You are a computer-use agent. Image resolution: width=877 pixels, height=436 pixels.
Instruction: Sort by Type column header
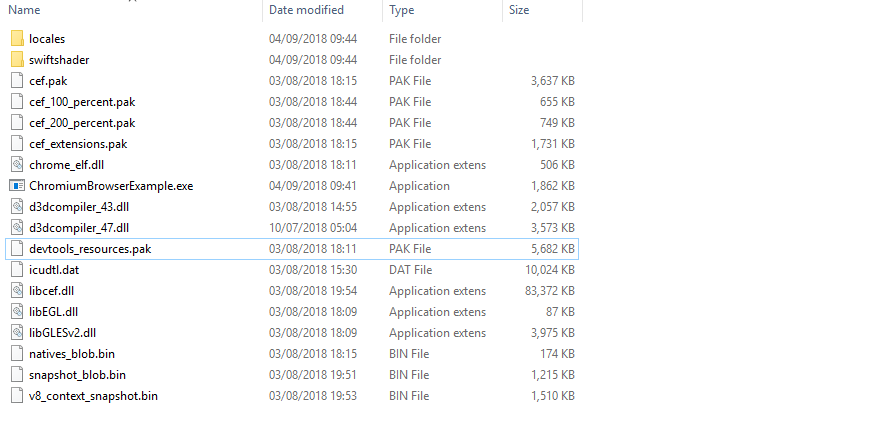402,10
